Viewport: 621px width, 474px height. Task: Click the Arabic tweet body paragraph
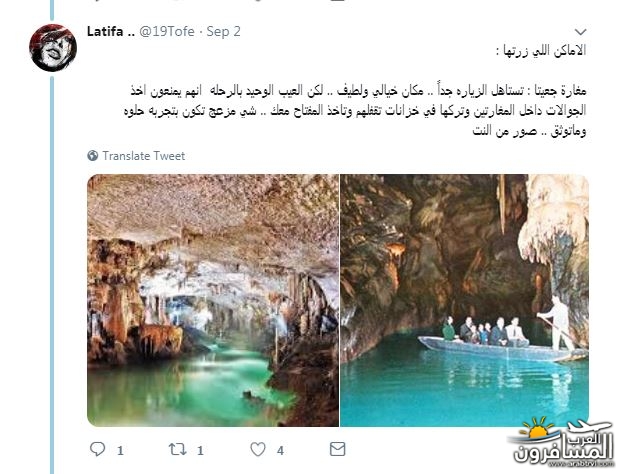click(355, 111)
